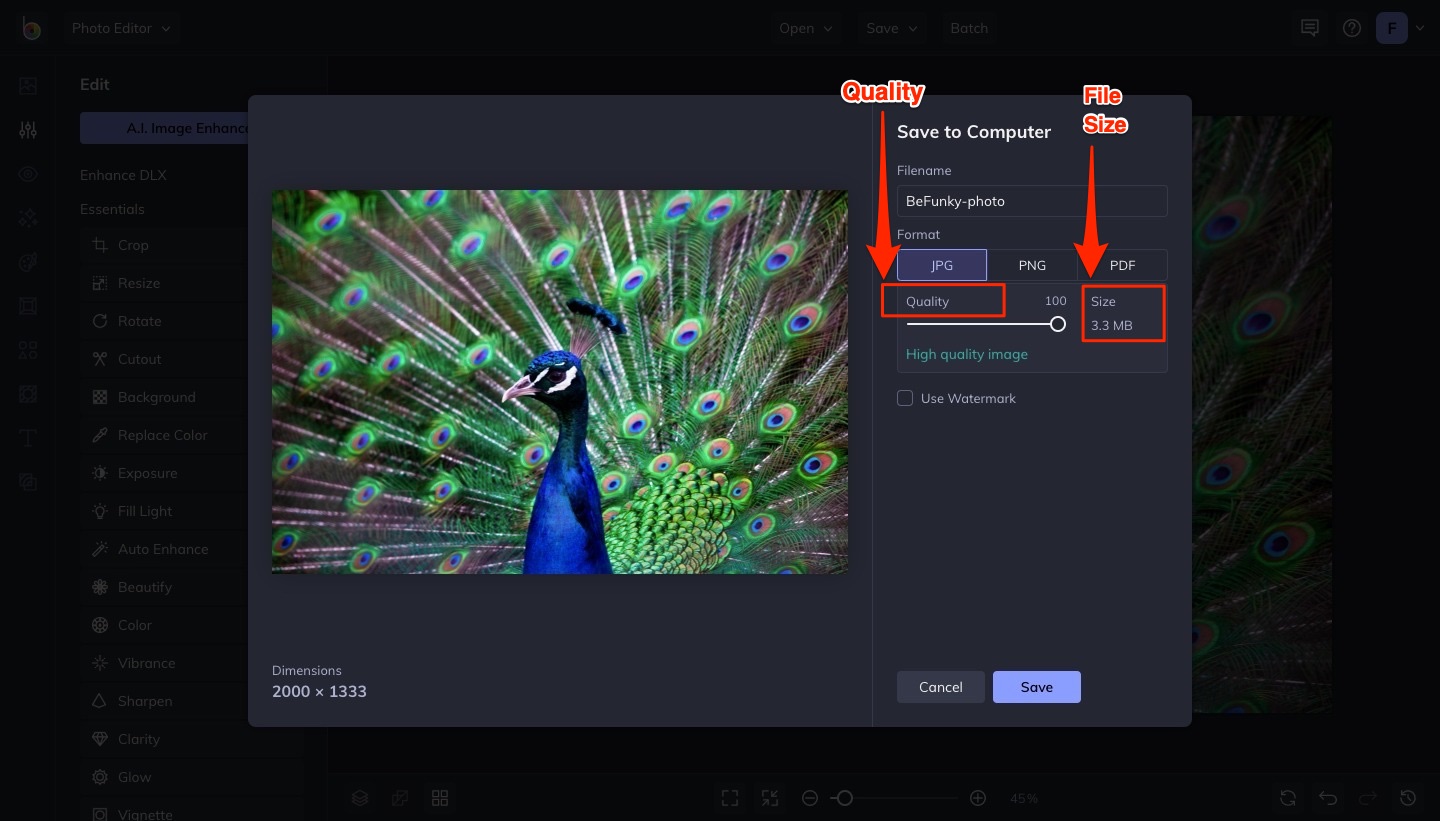Enable the Use Watermark checkbox
This screenshot has width=1440, height=821.
tap(905, 398)
